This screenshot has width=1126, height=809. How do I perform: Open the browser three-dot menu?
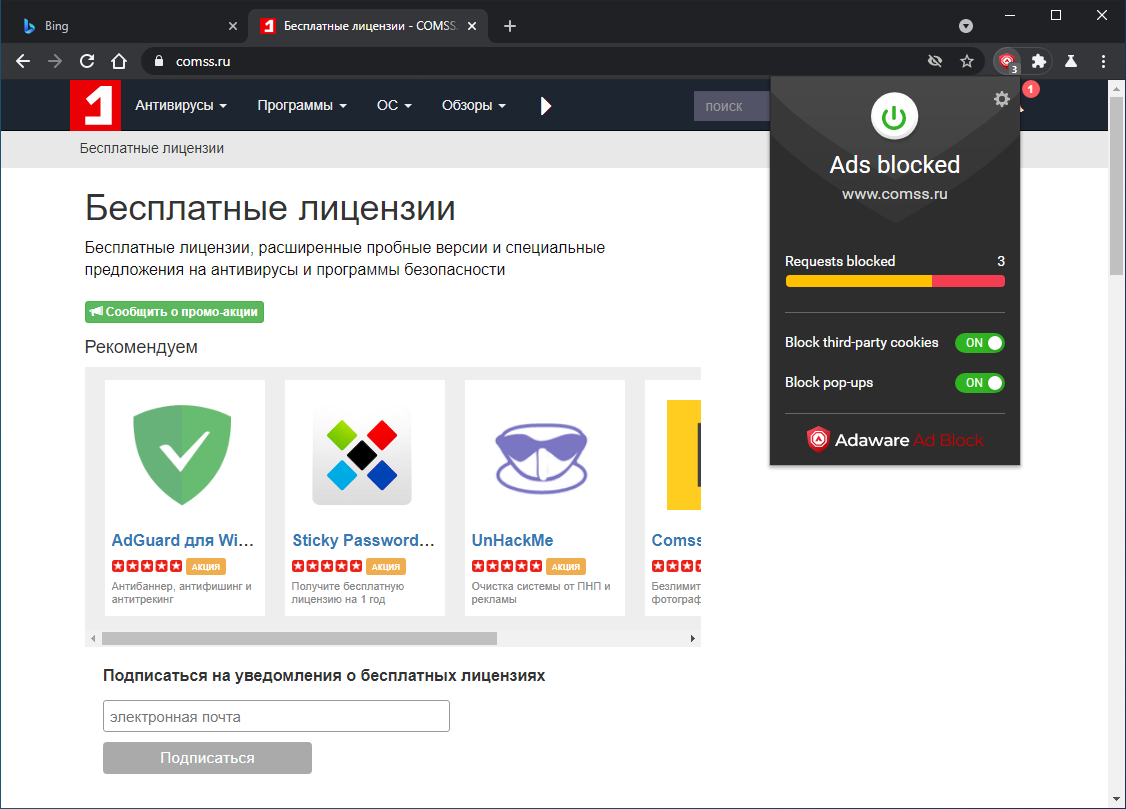click(1103, 61)
